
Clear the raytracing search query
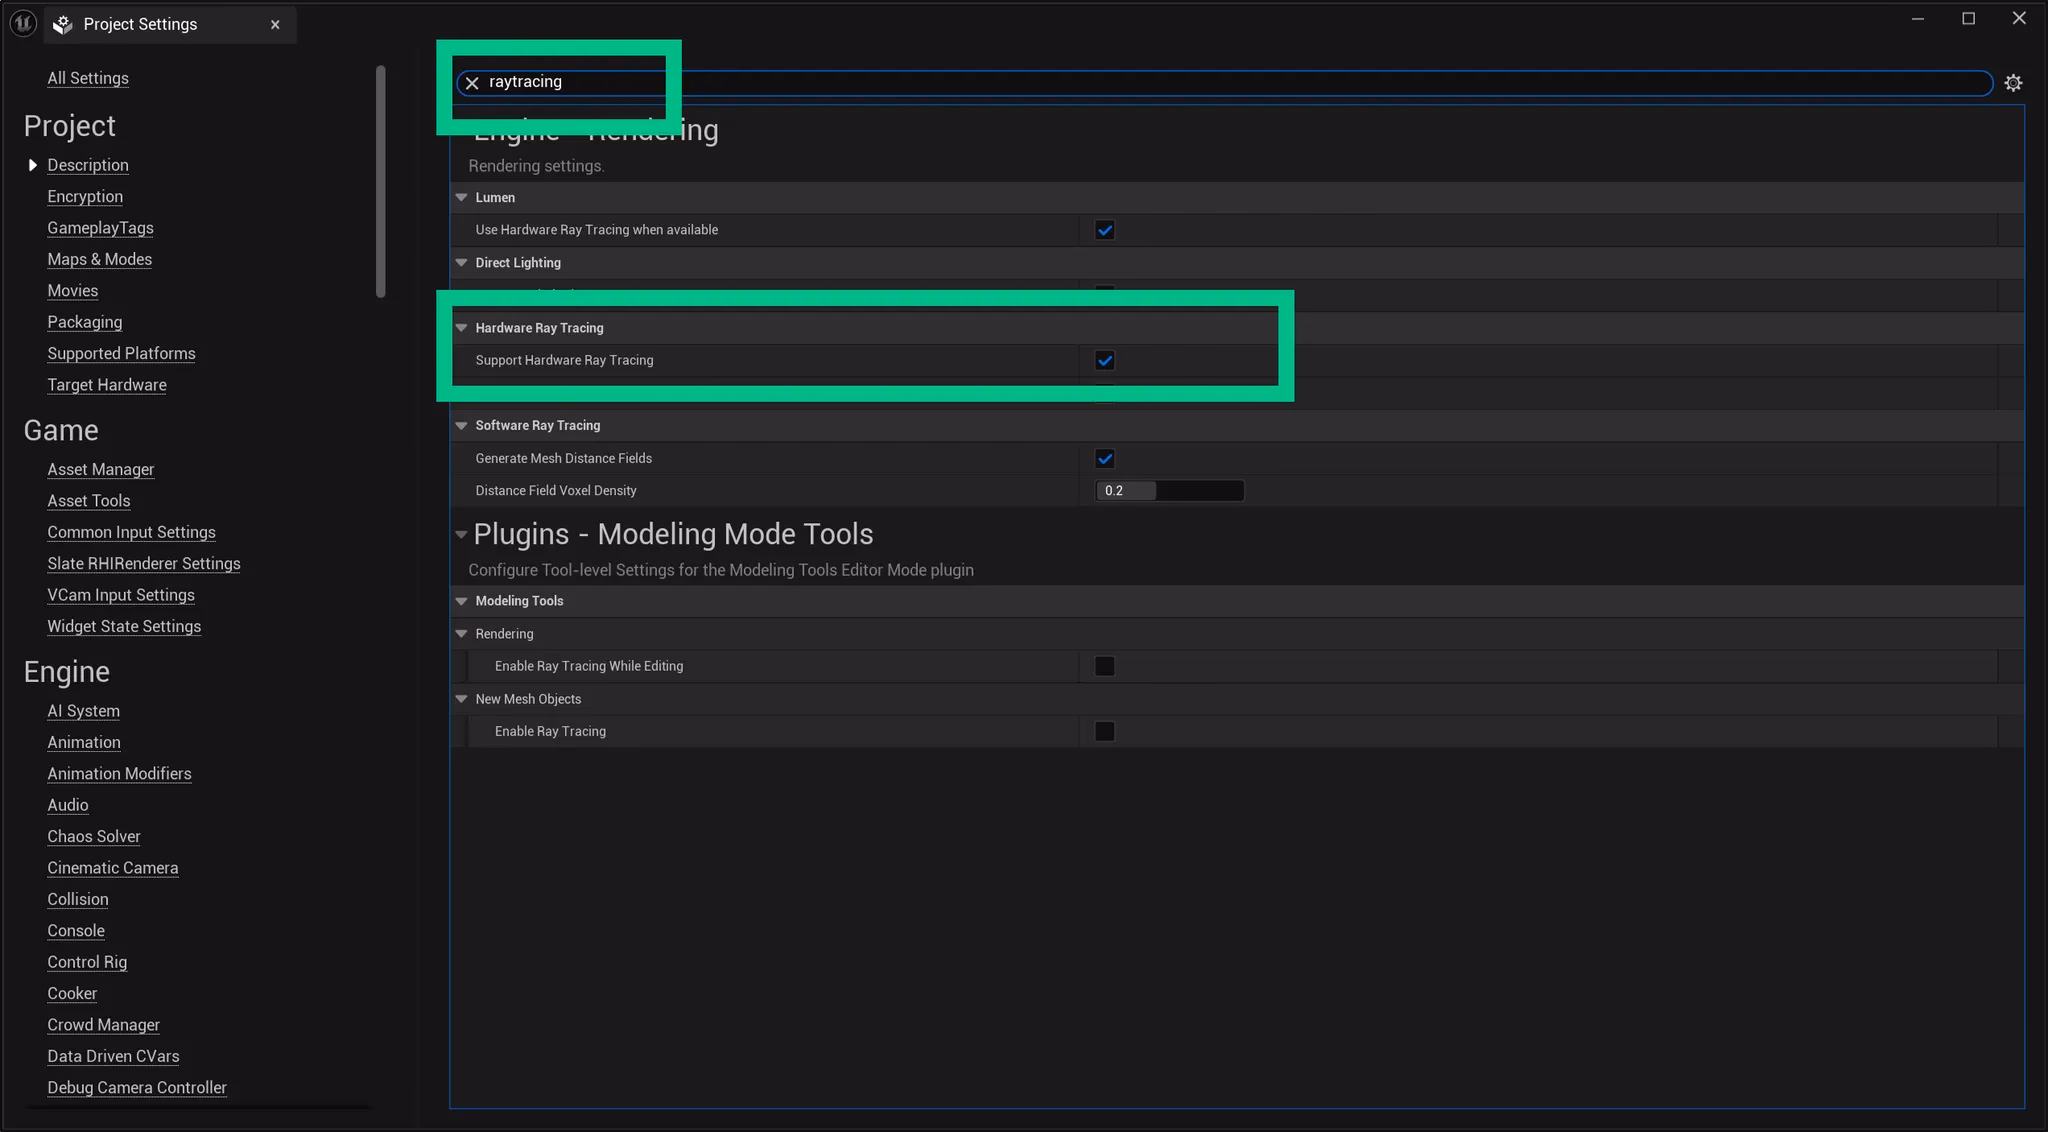(x=471, y=83)
